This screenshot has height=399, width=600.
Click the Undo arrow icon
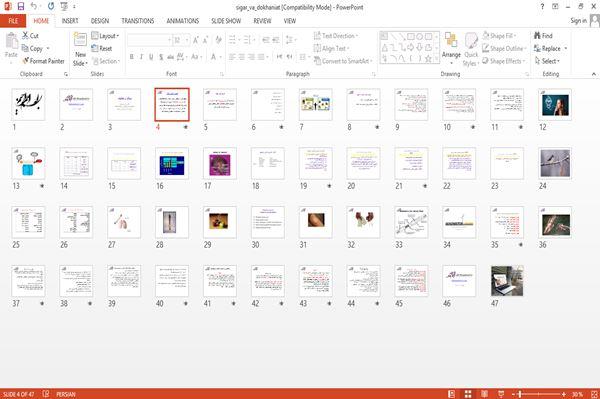tap(34, 7)
